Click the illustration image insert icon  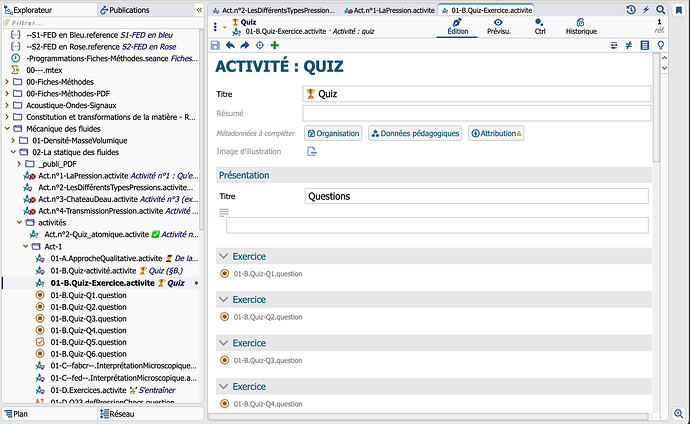312,152
